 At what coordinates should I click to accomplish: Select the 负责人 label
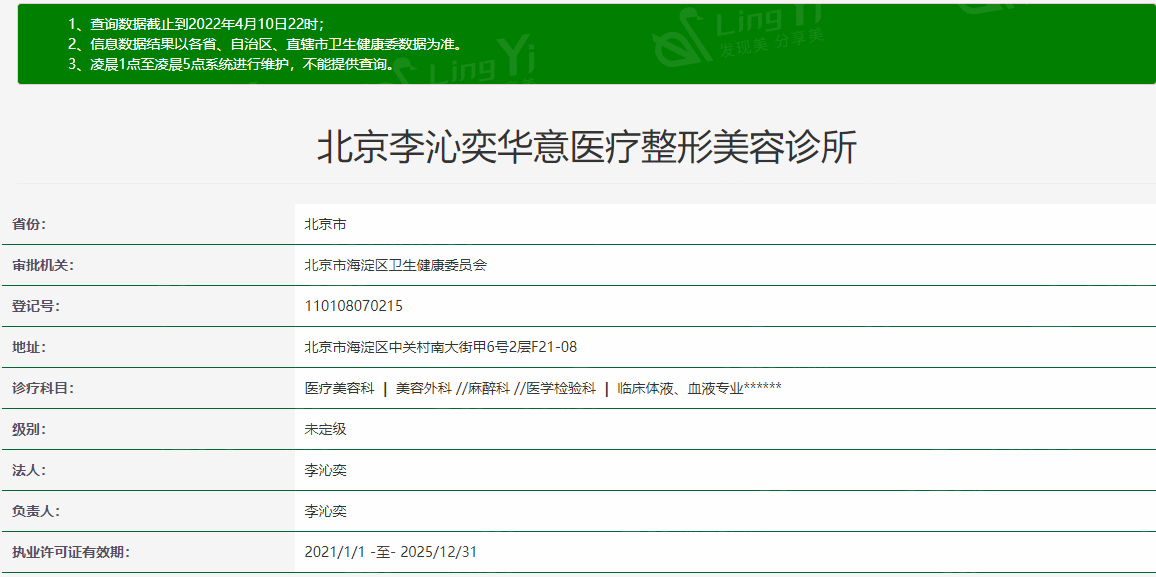(35, 511)
